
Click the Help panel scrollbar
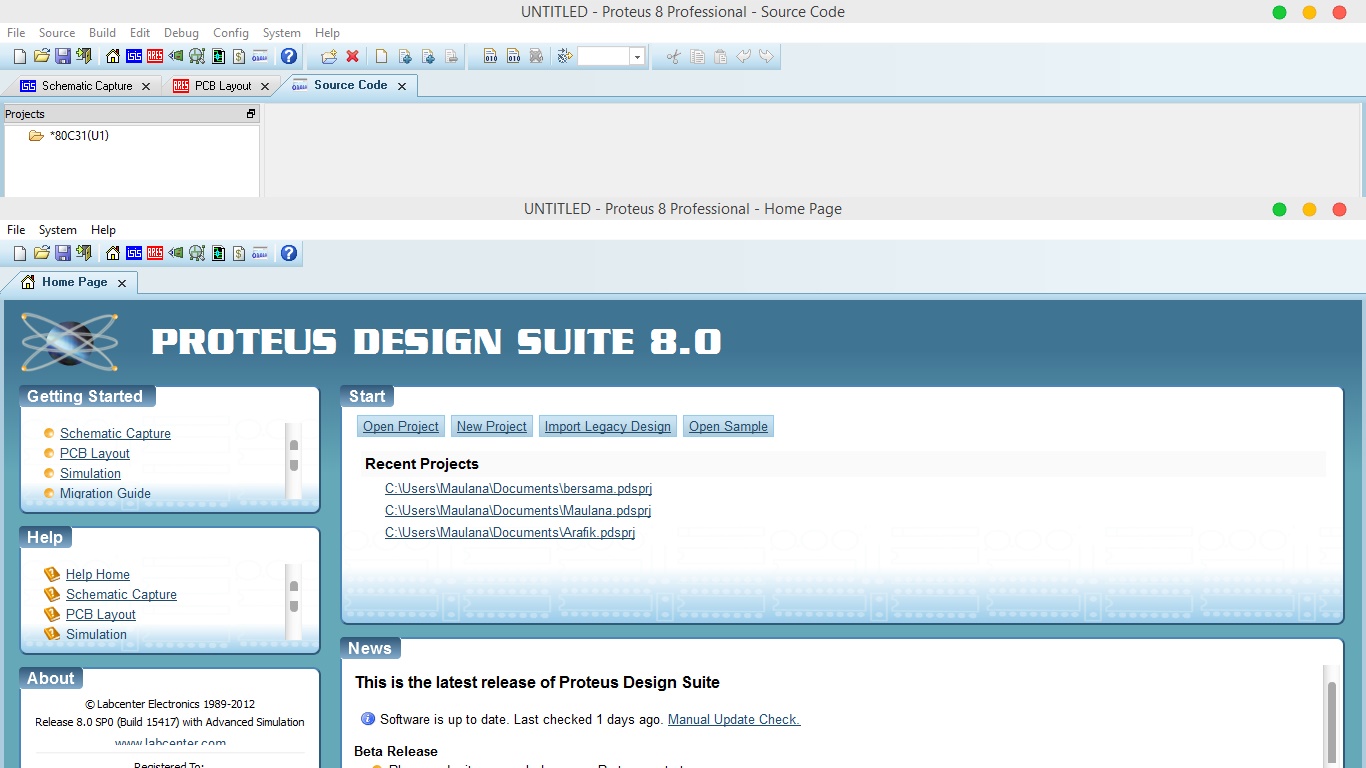(x=293, y=602)
